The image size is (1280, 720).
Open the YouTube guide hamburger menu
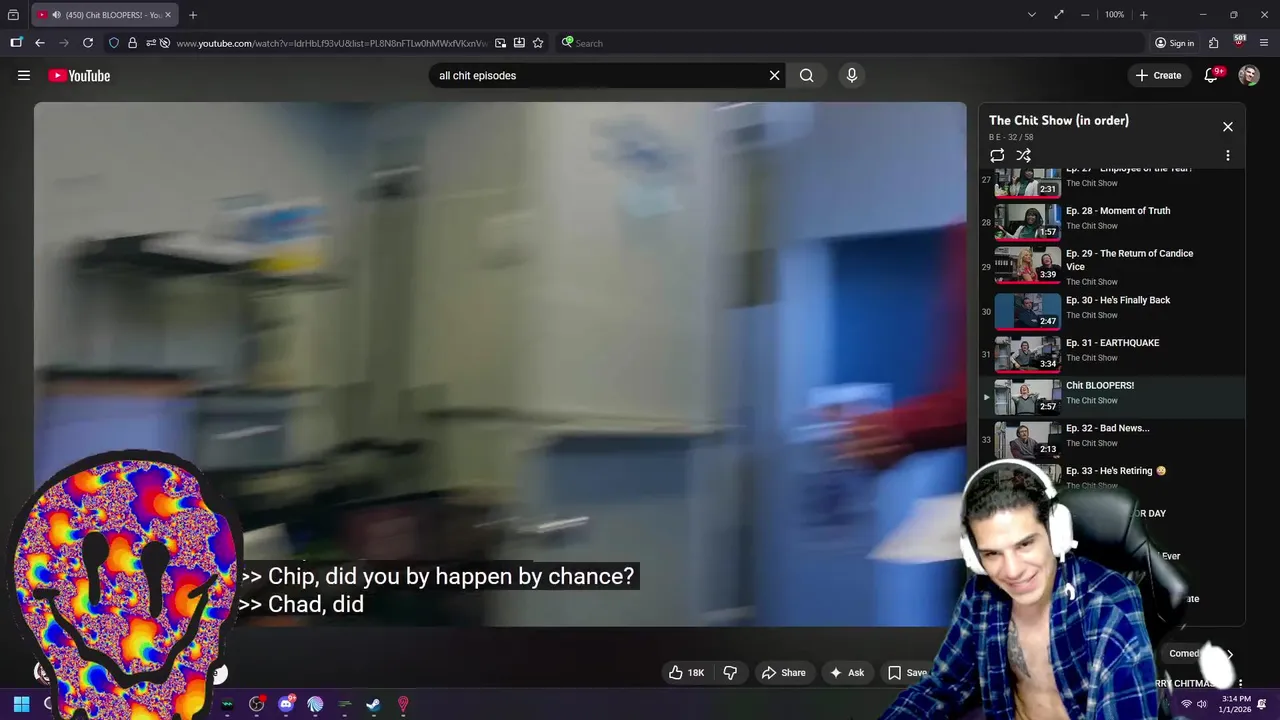24,75
